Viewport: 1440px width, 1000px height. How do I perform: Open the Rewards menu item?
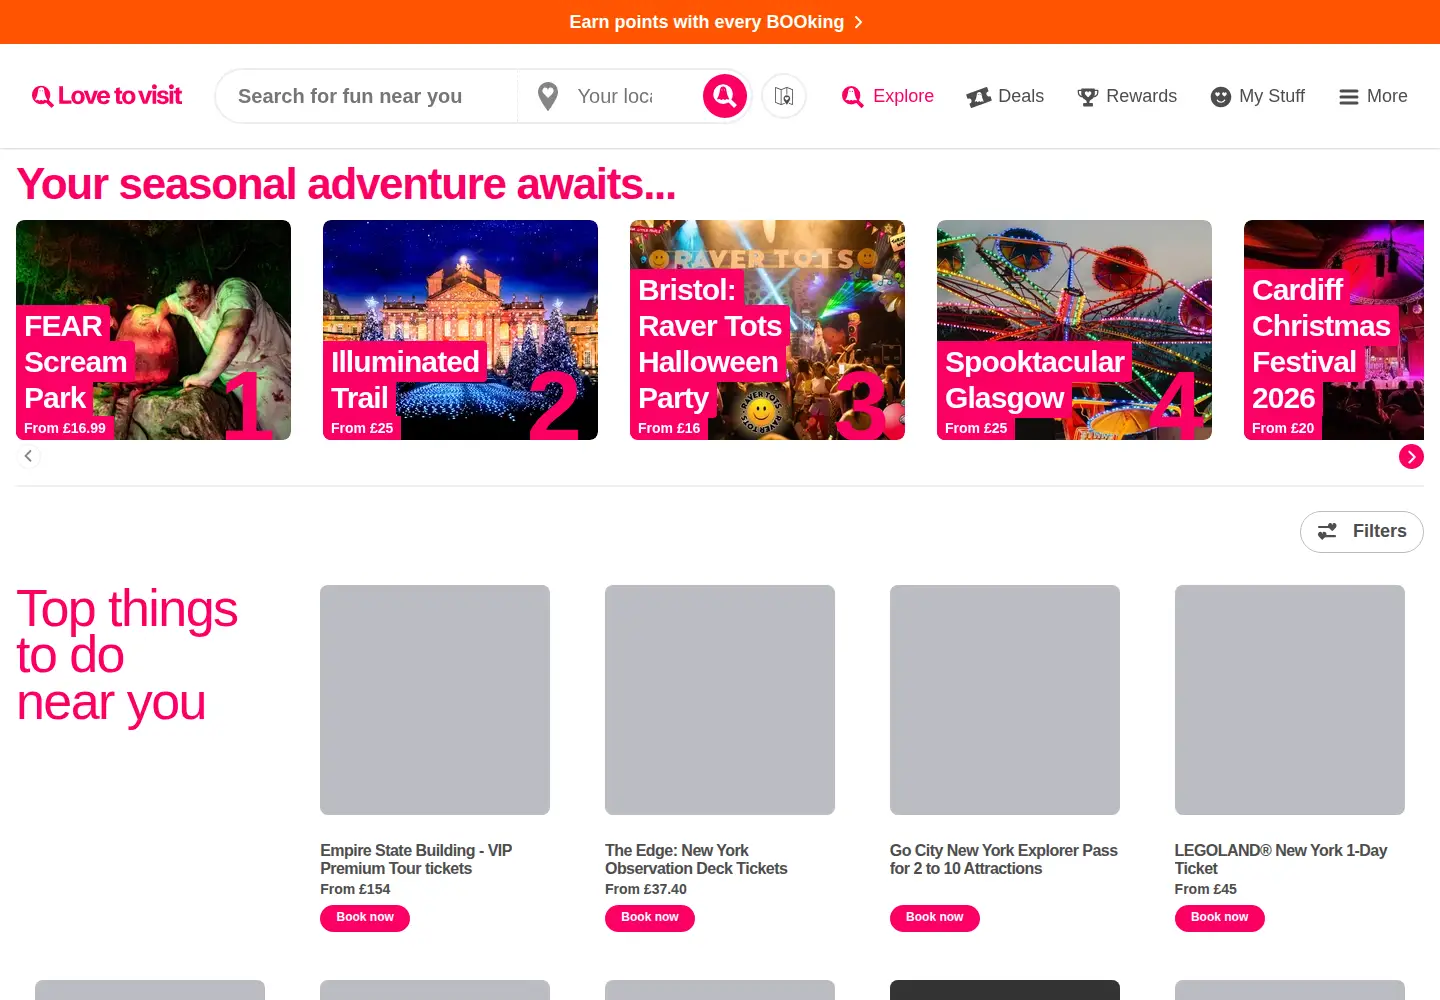click(1127, 96)
